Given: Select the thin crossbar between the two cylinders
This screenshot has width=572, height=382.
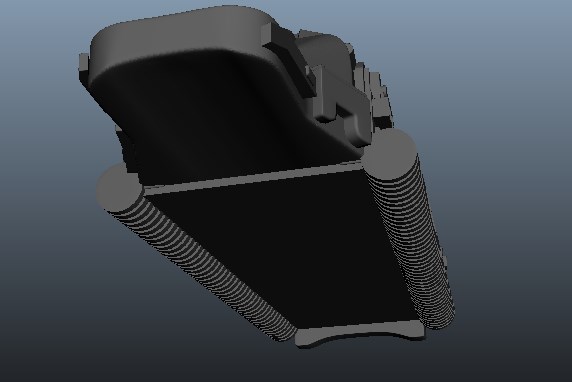Looking at the screenshot, I should 253,178.
